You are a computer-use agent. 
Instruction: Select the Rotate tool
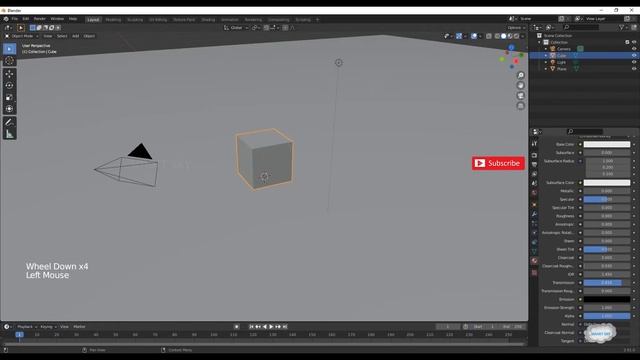pyautogui.click(x=9, y=85)
